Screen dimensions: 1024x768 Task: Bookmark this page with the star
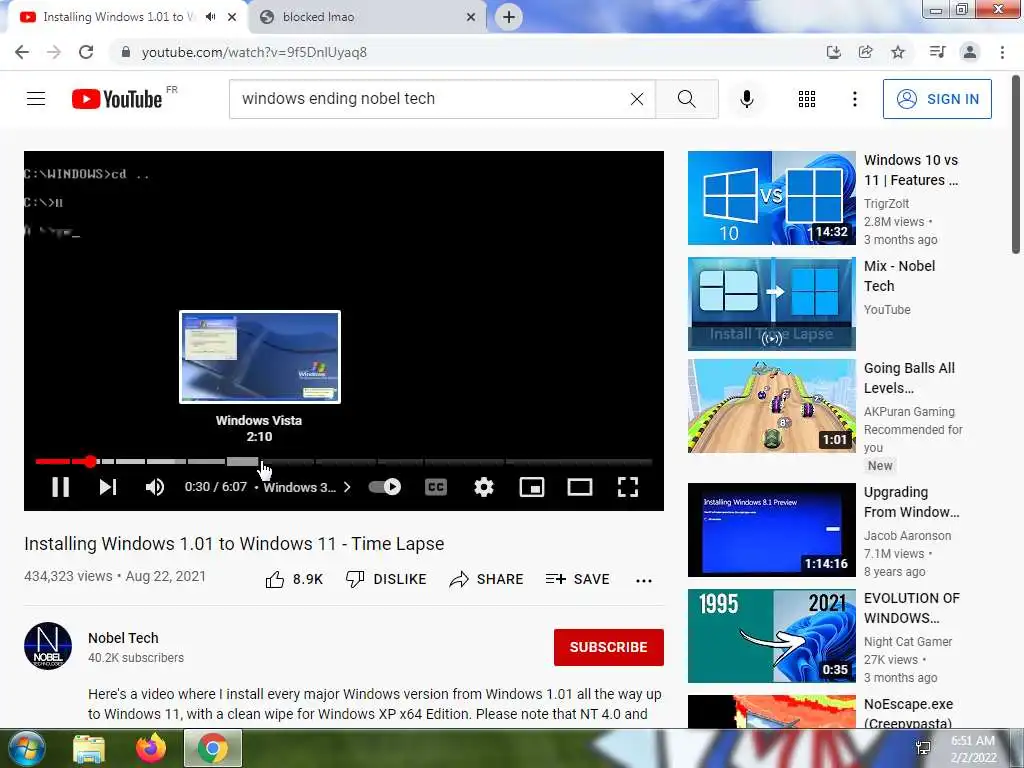tap(898, 52)
